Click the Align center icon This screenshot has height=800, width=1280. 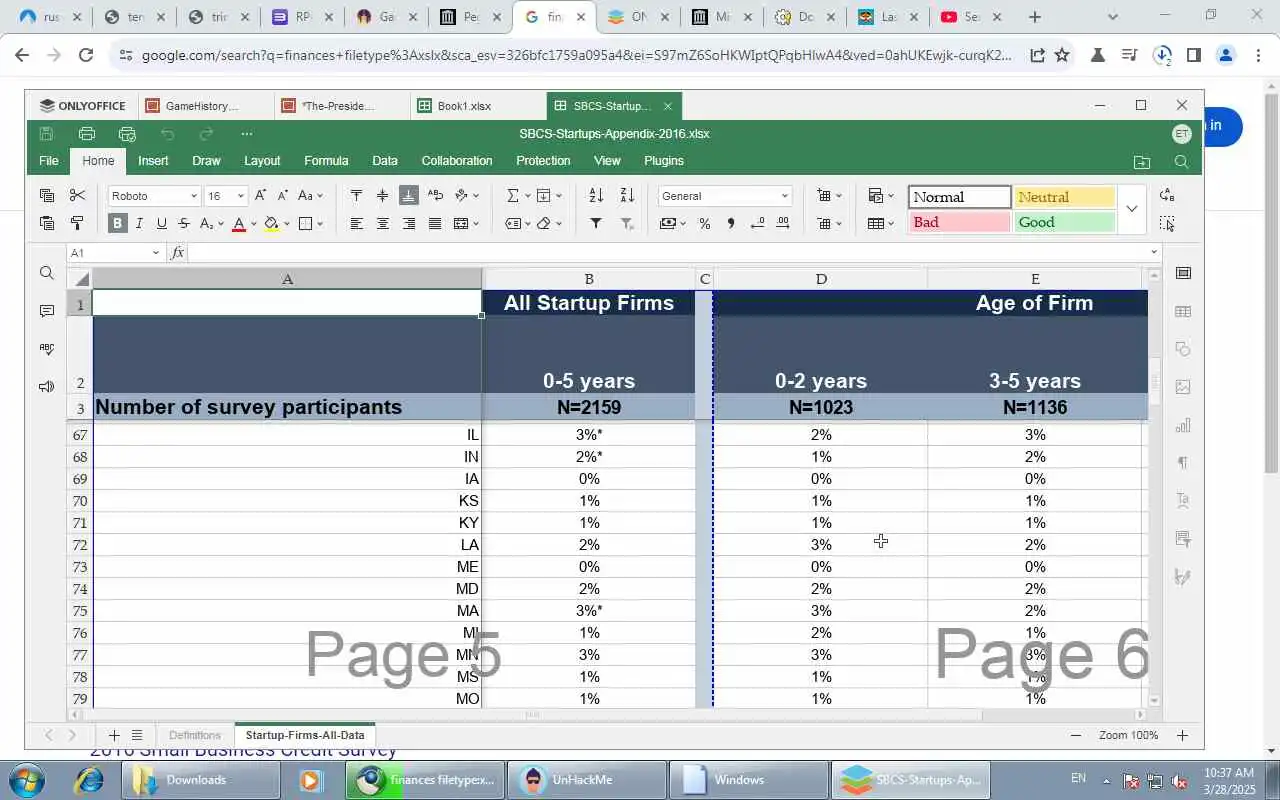pos(382,223)
